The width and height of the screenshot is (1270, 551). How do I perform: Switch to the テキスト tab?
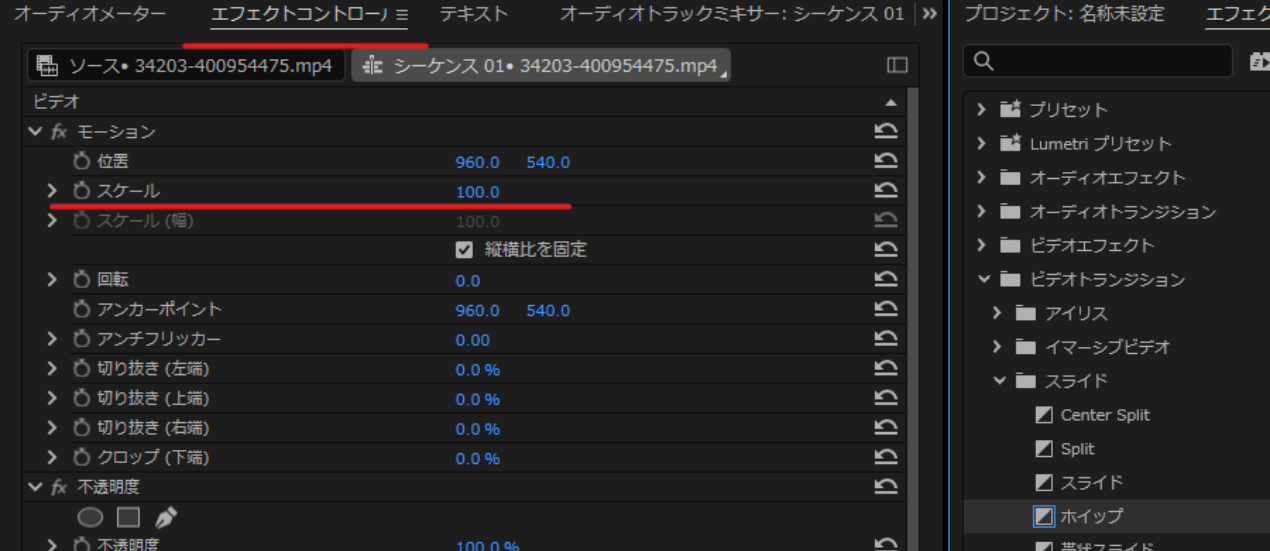pyautogui.click(x=474, y=14)
